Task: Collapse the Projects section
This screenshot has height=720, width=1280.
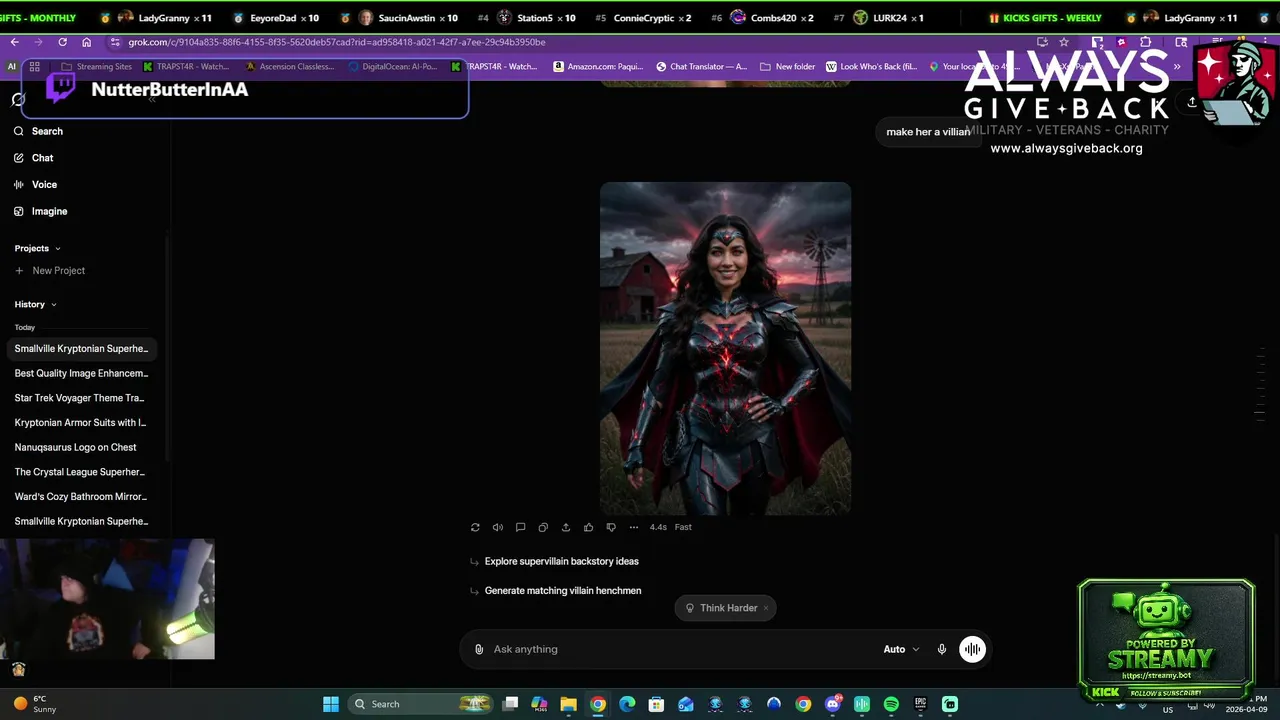Action: [38, 248]
